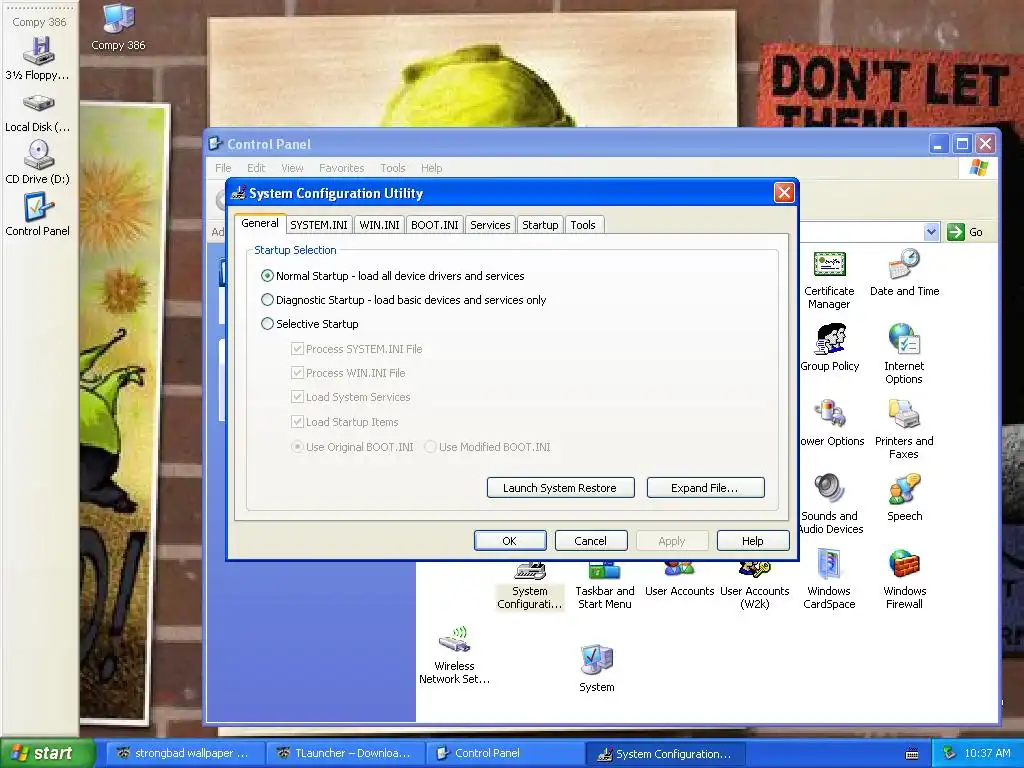Image resolution: width=1024 pixels, height=768 pixels.
Task: Open the File menu in Control Panel
Action: [223, 168]
